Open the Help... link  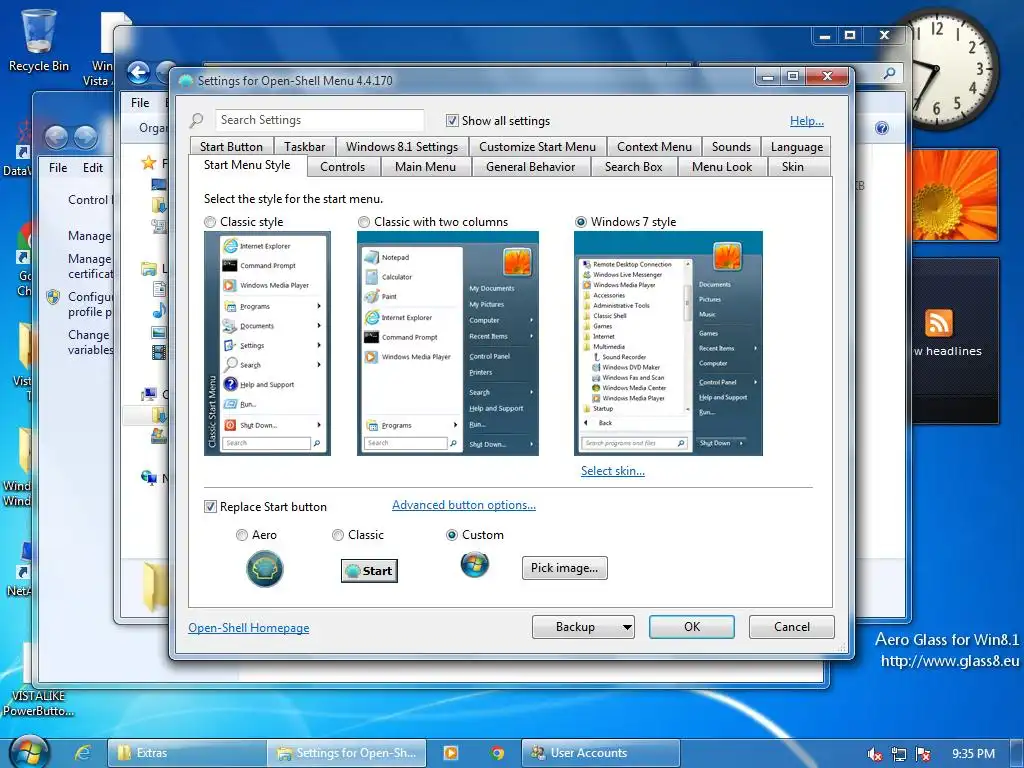tap(807, 121)
